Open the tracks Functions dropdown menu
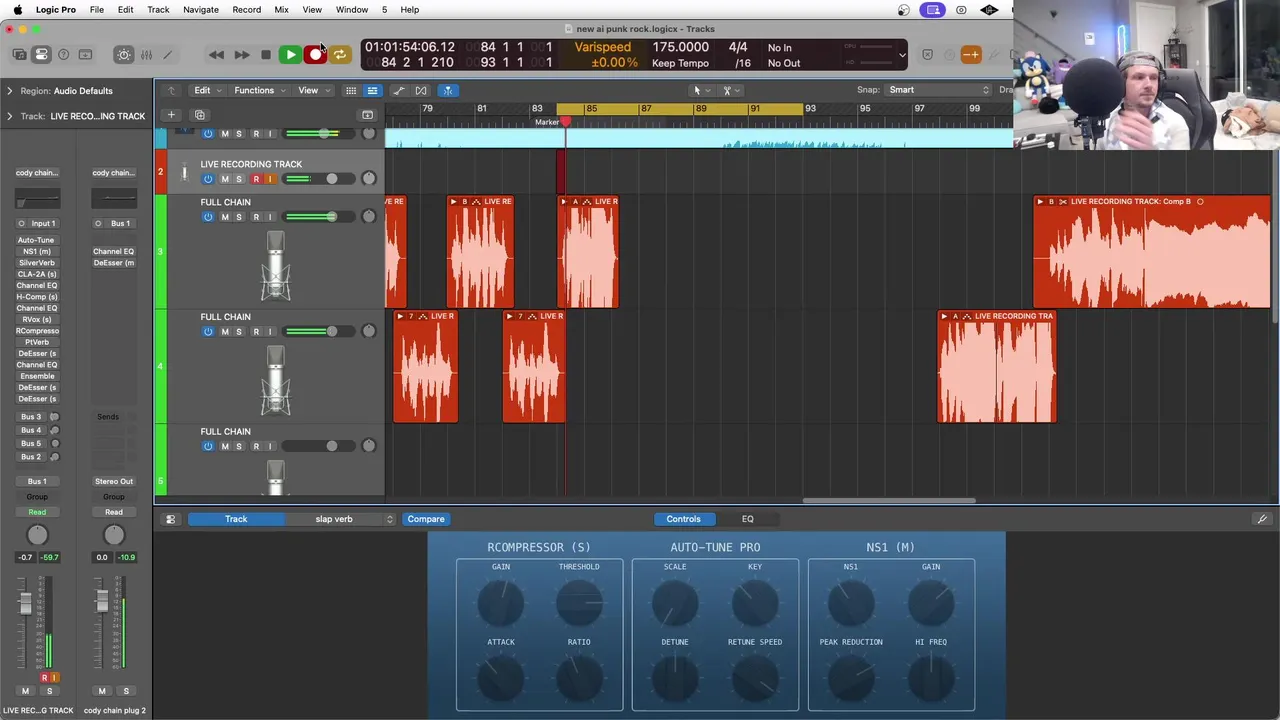 click(259, 90)
